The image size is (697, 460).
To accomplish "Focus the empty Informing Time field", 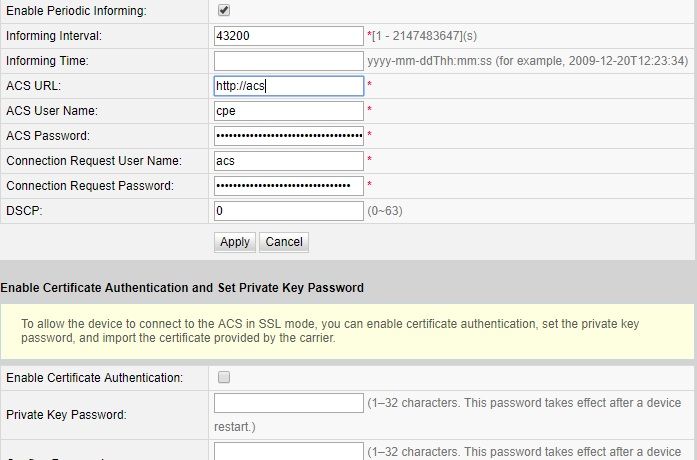I will [x=288, y=61].
